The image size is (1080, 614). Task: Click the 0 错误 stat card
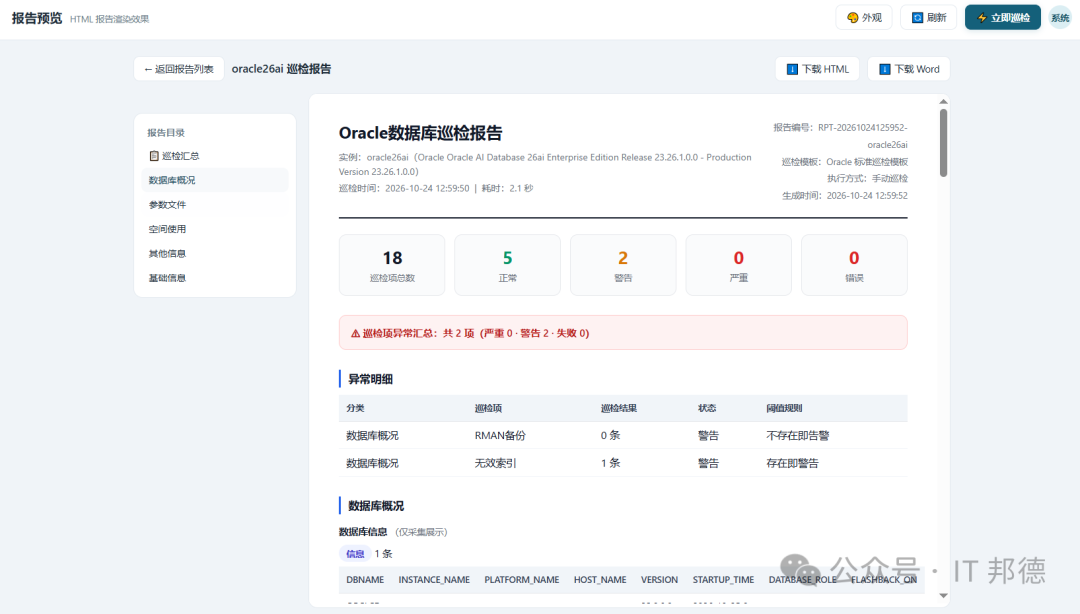tap(854, 265)
